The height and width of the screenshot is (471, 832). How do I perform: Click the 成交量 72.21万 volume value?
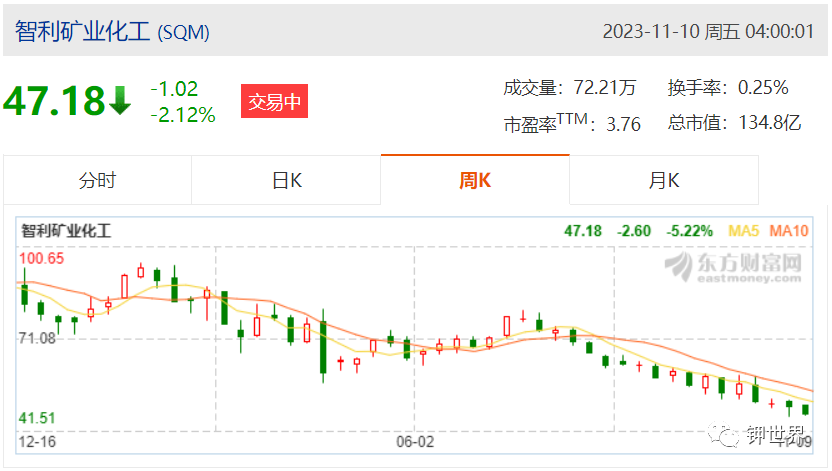point(605,88)
